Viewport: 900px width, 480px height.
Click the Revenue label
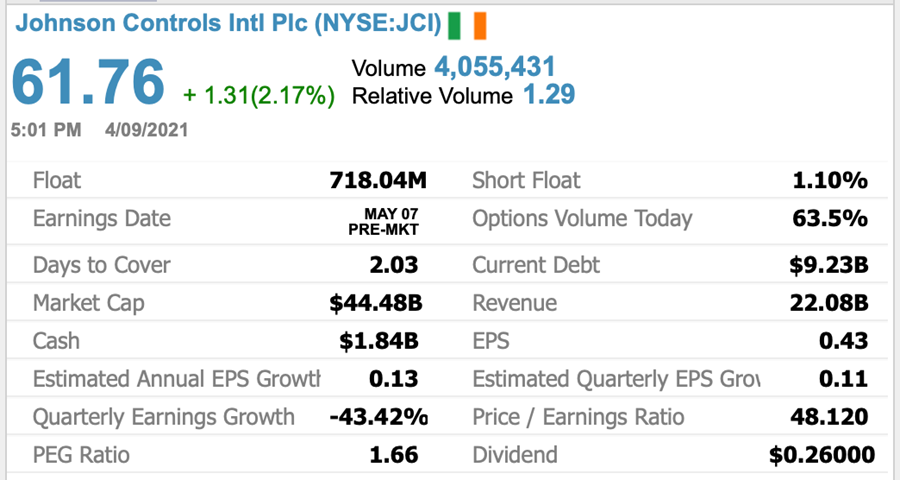515,303
